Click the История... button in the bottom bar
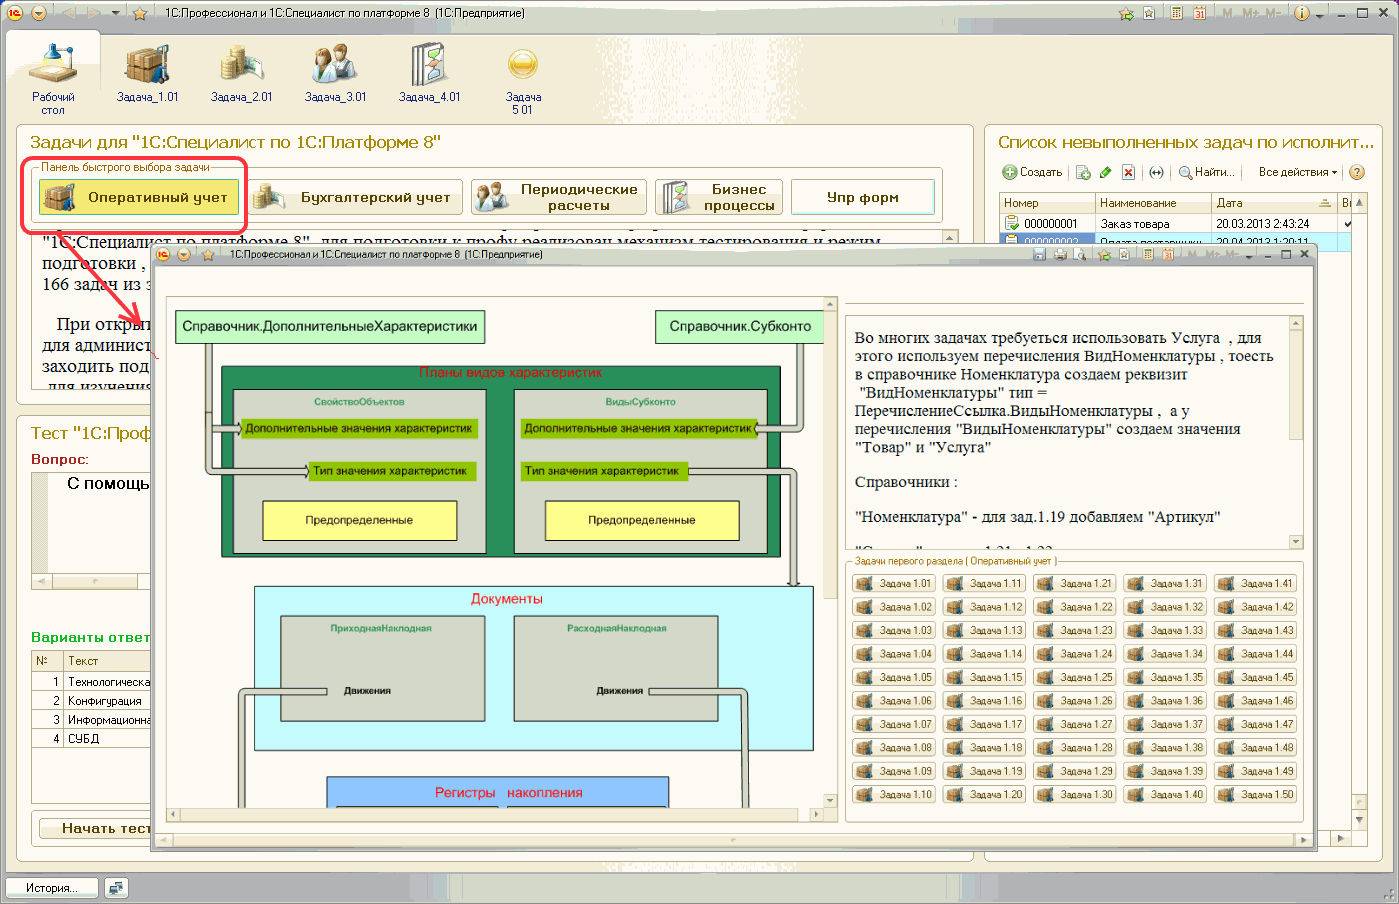This screenshot has height=904, width=1399. 53,888
